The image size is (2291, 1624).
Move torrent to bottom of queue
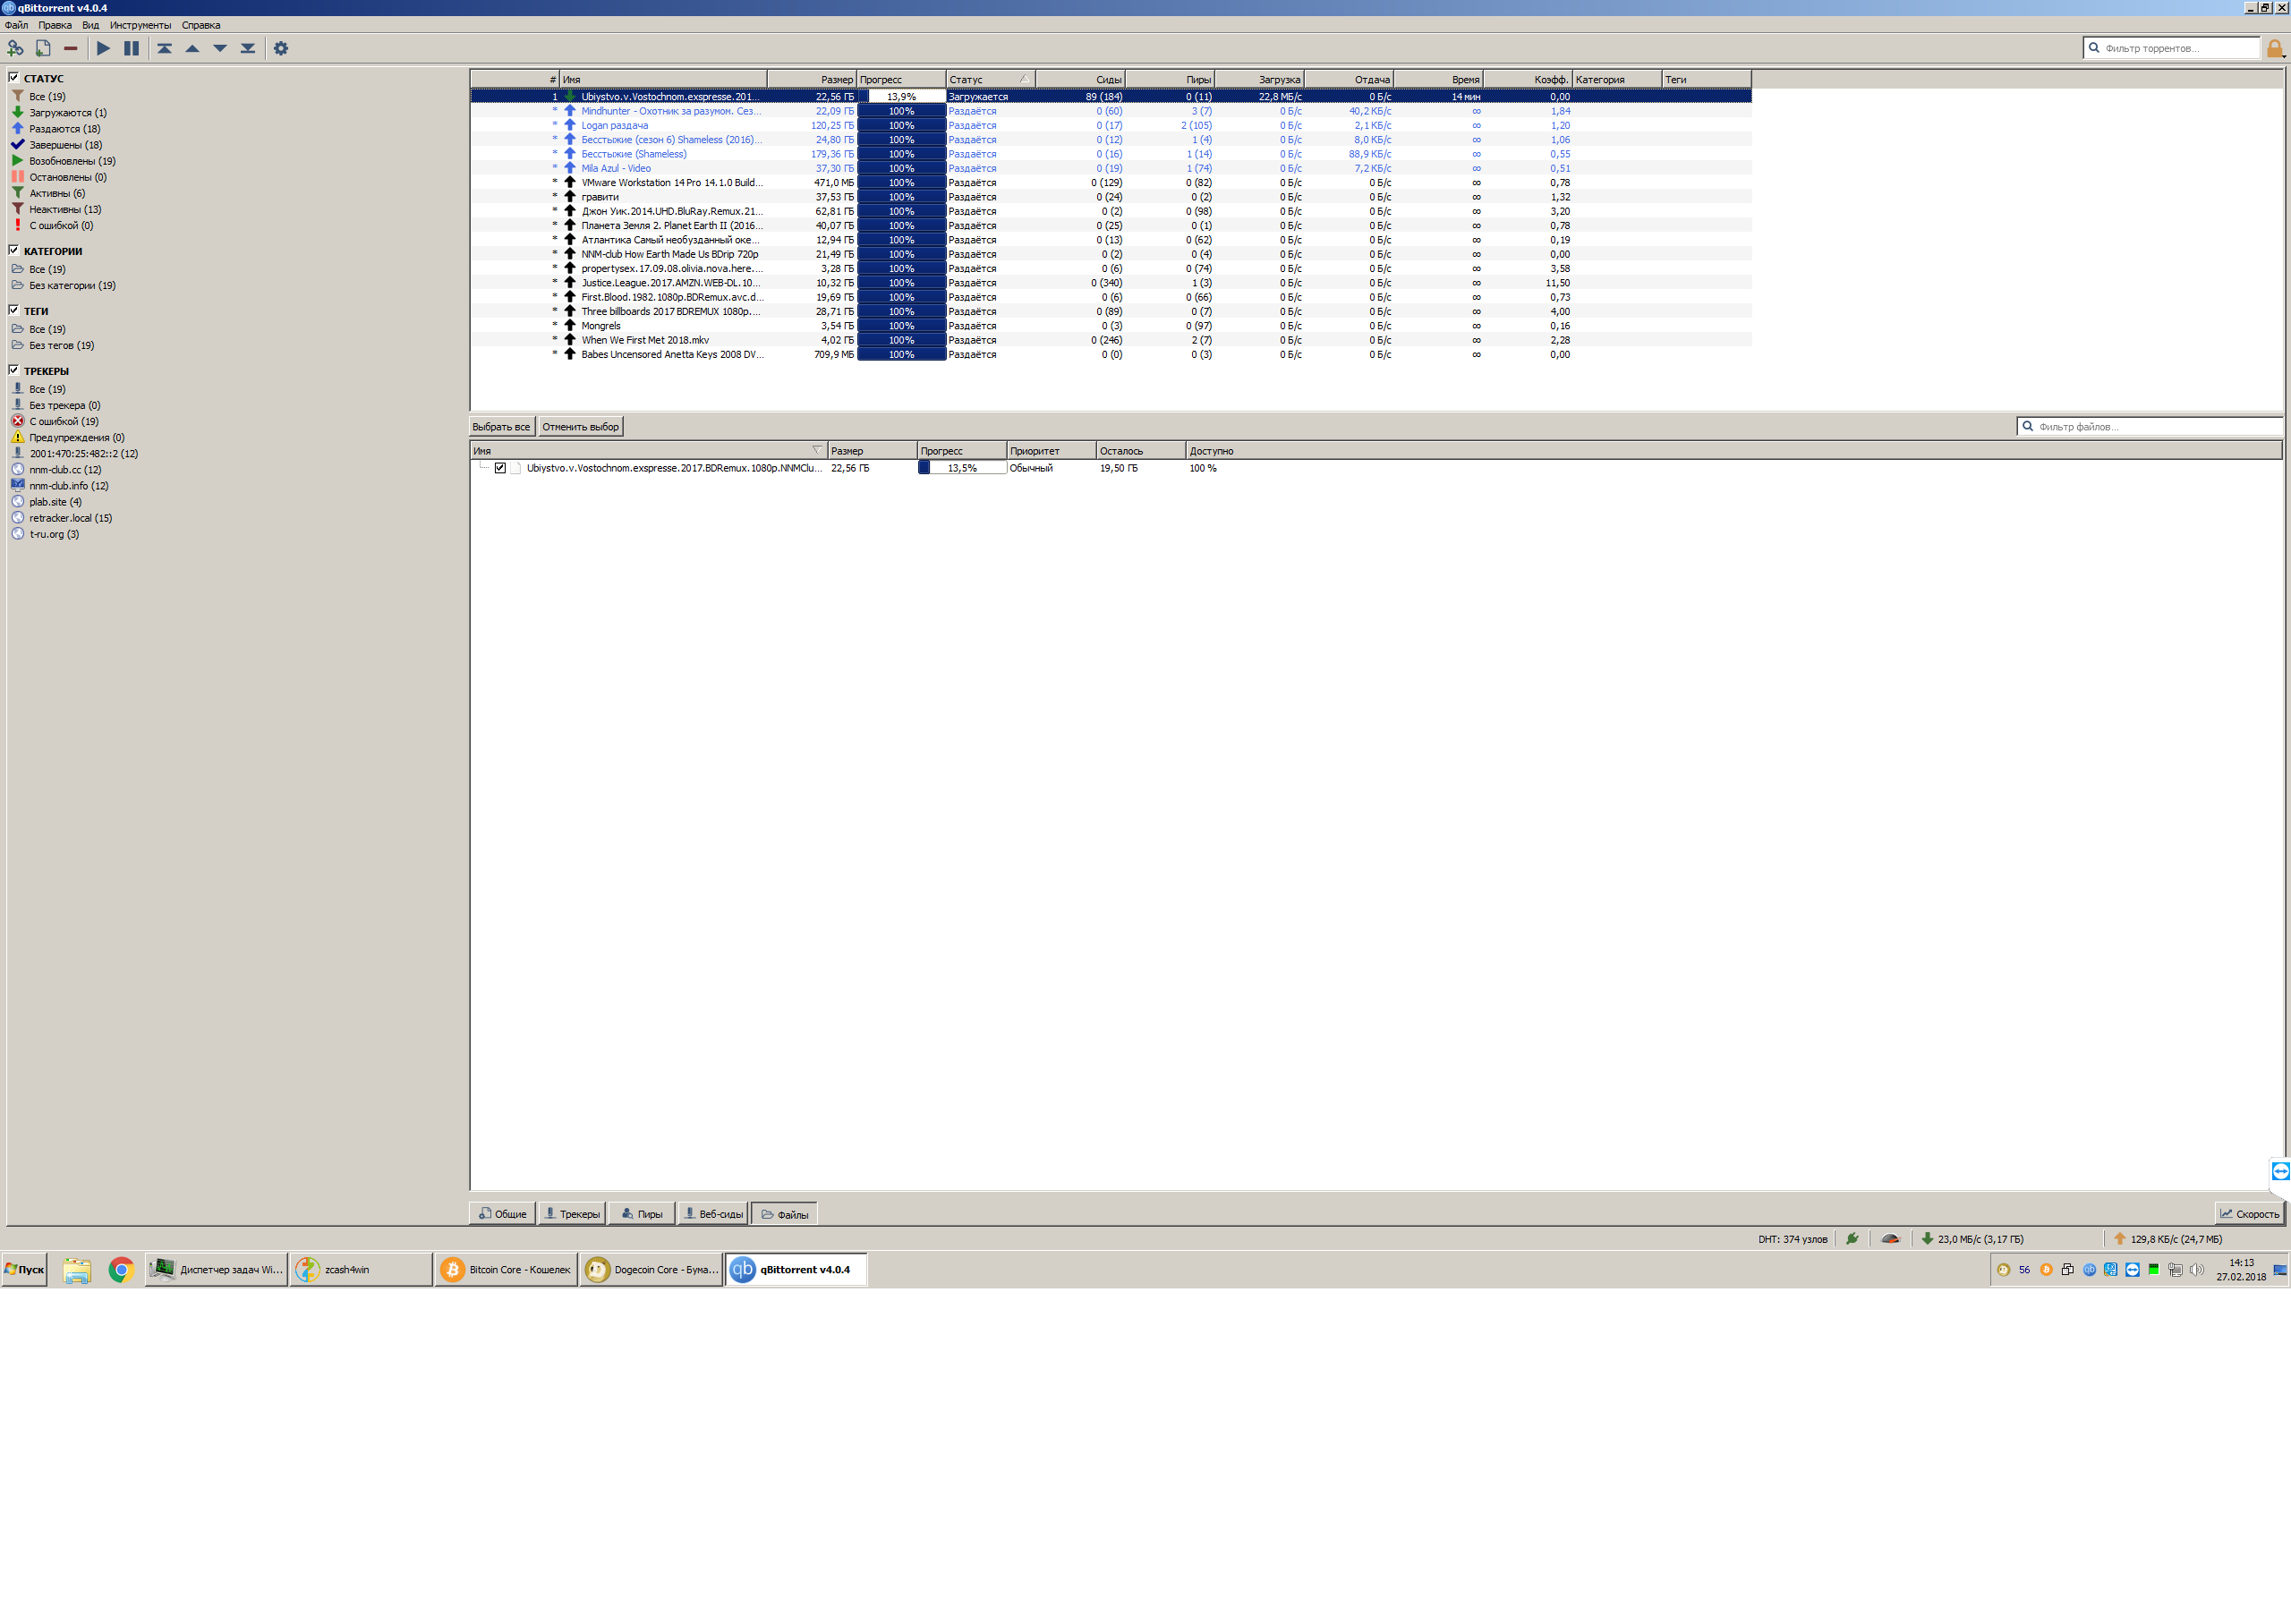click(247, 48)
